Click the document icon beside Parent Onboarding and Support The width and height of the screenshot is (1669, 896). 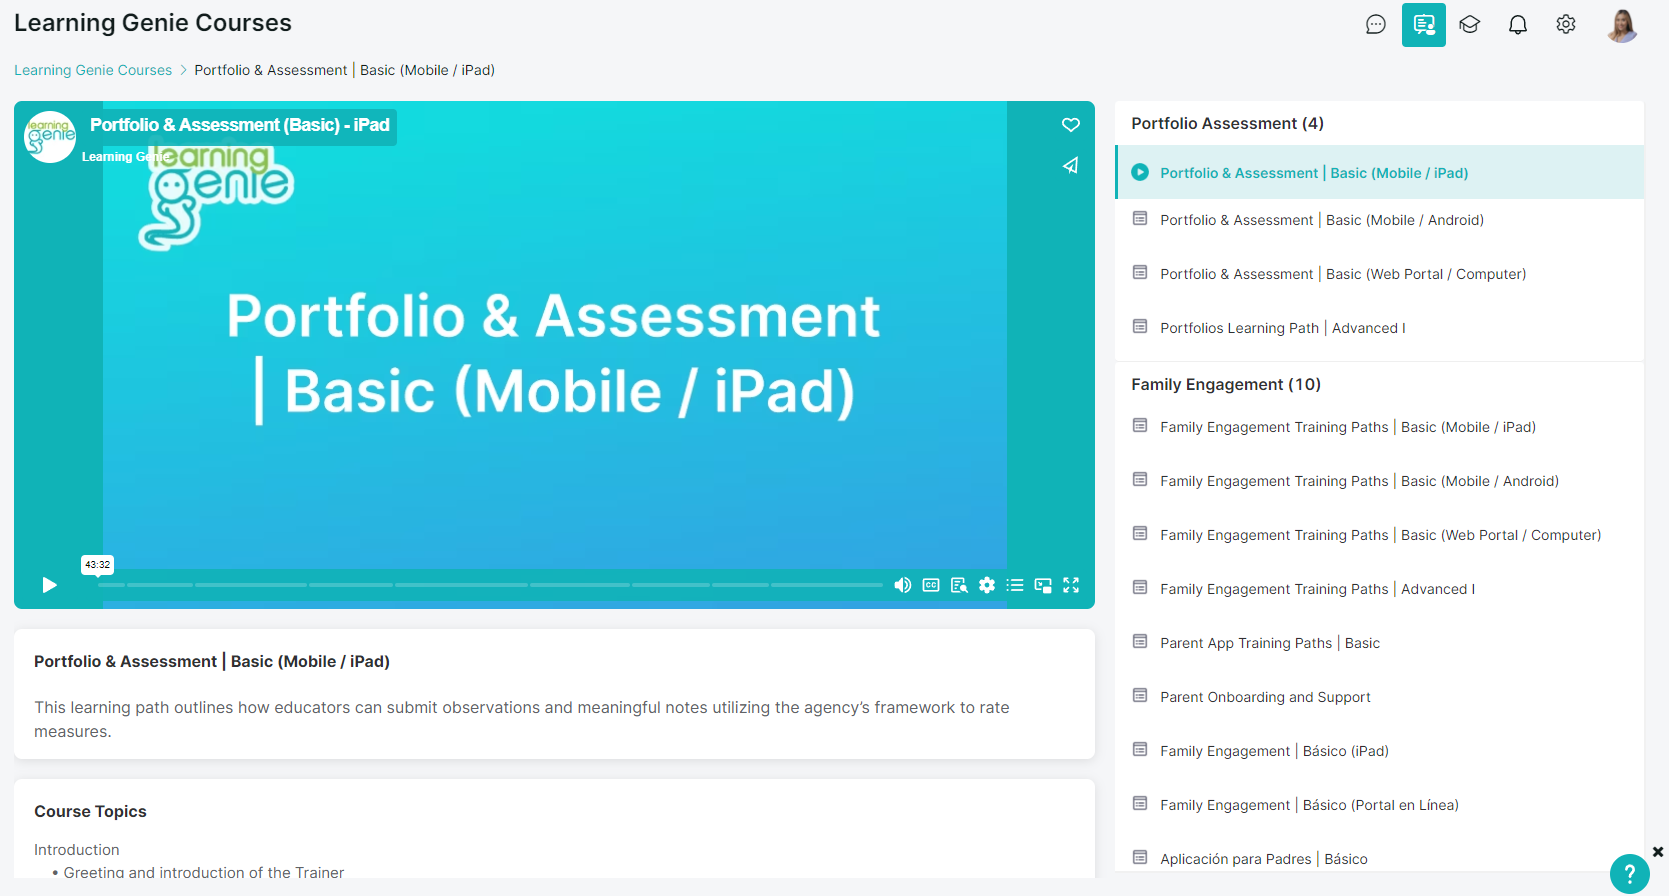tap(1140, 696)
